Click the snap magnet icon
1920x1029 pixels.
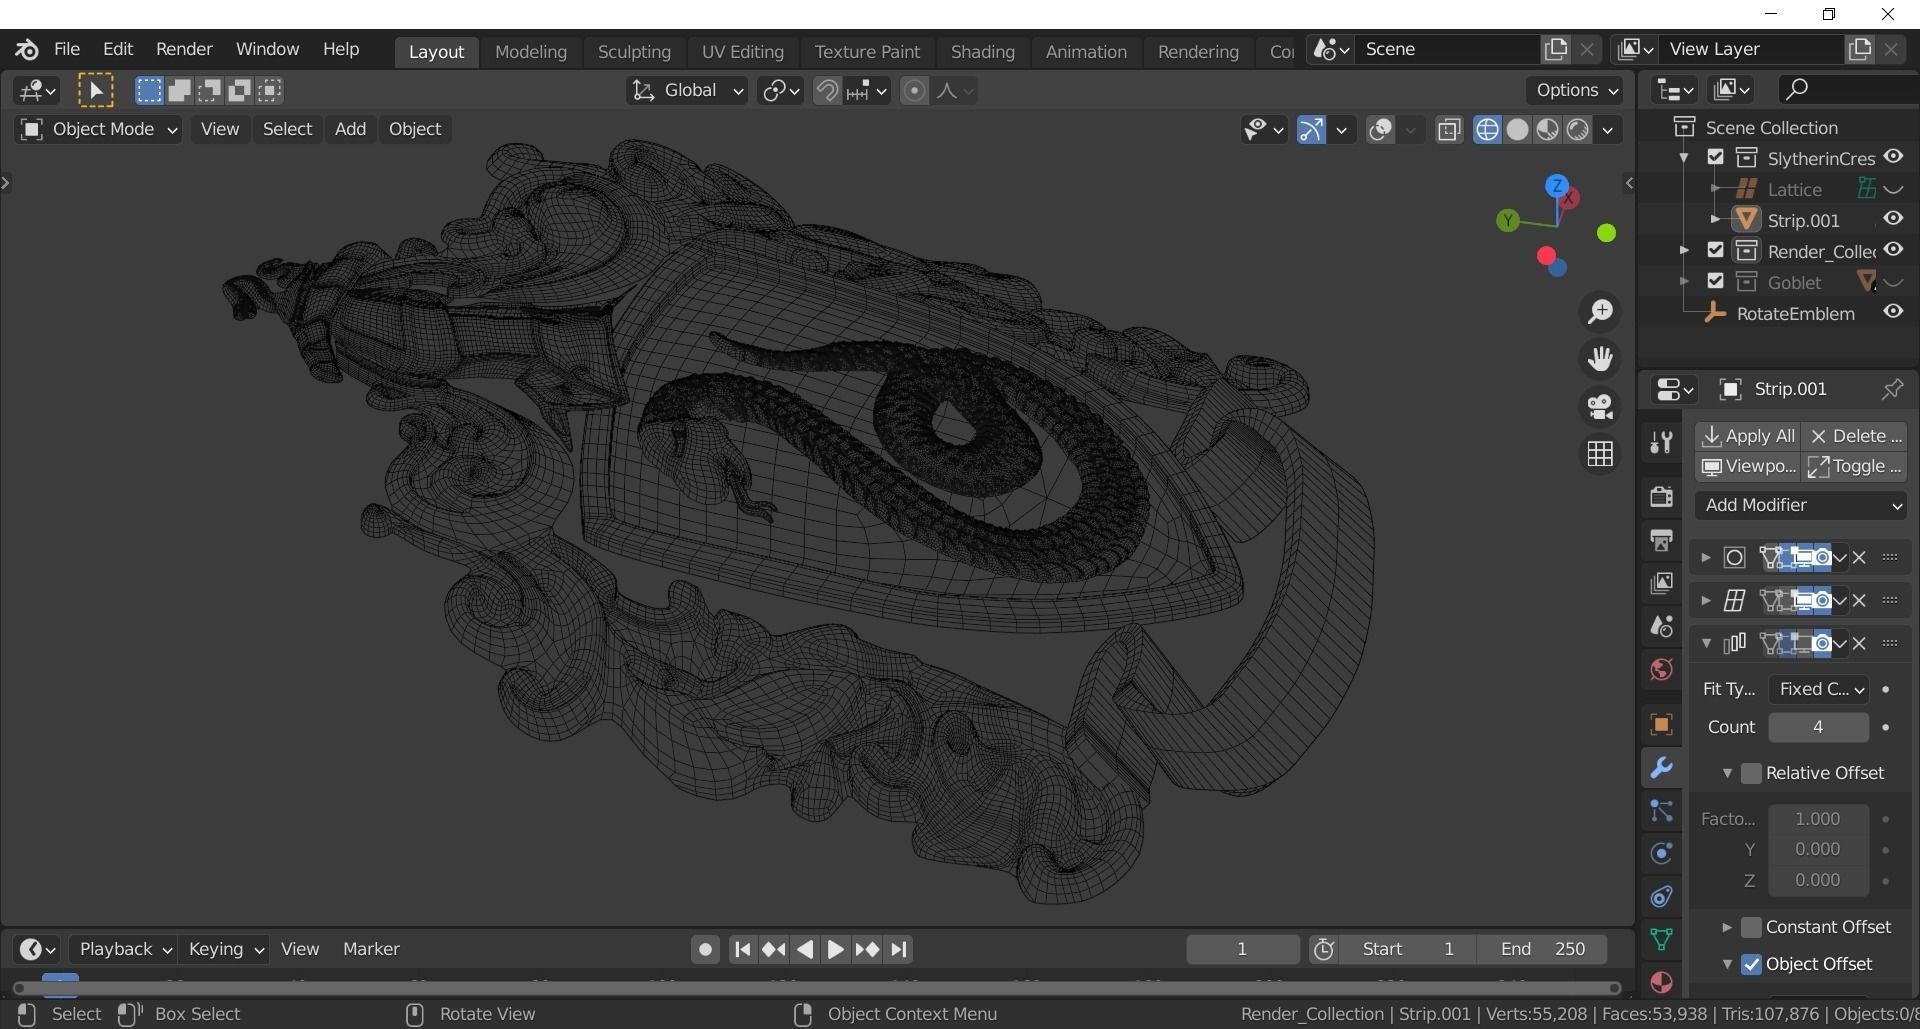pos(826,91)
